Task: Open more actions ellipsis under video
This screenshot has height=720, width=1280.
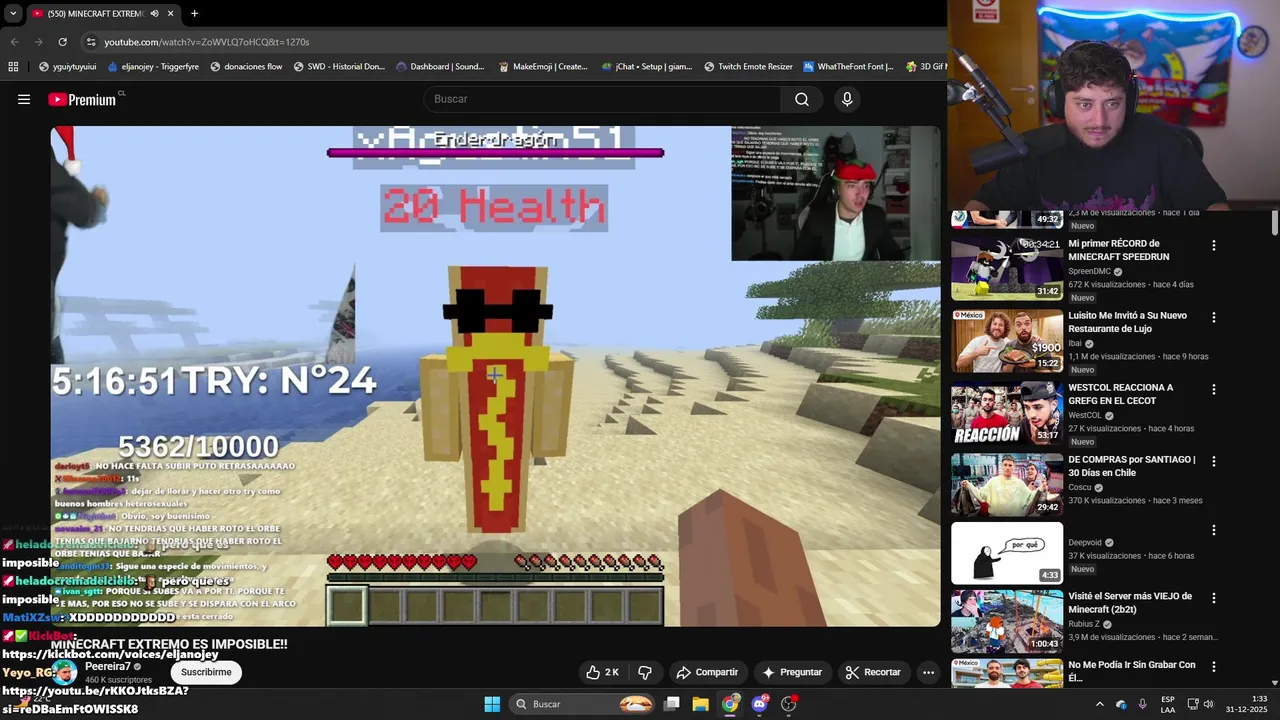Action: pyautogui.click(x=928, y=672)
